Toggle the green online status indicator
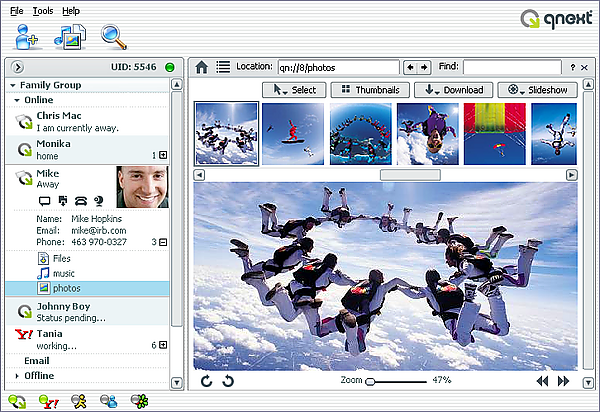The height and width of the screenshot is (412, 600). pos(170,67)
